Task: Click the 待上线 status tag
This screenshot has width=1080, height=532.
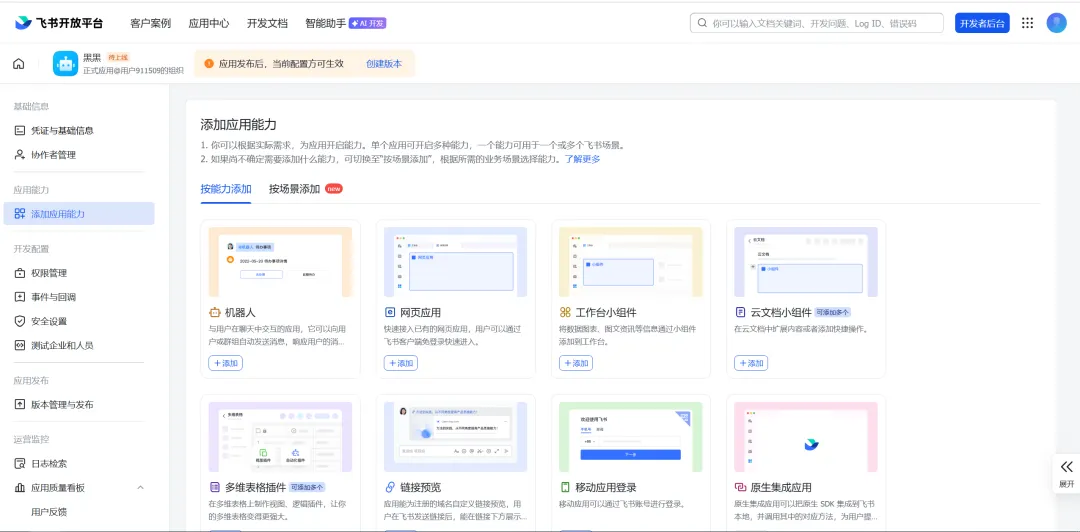Action: pos(118,57)
